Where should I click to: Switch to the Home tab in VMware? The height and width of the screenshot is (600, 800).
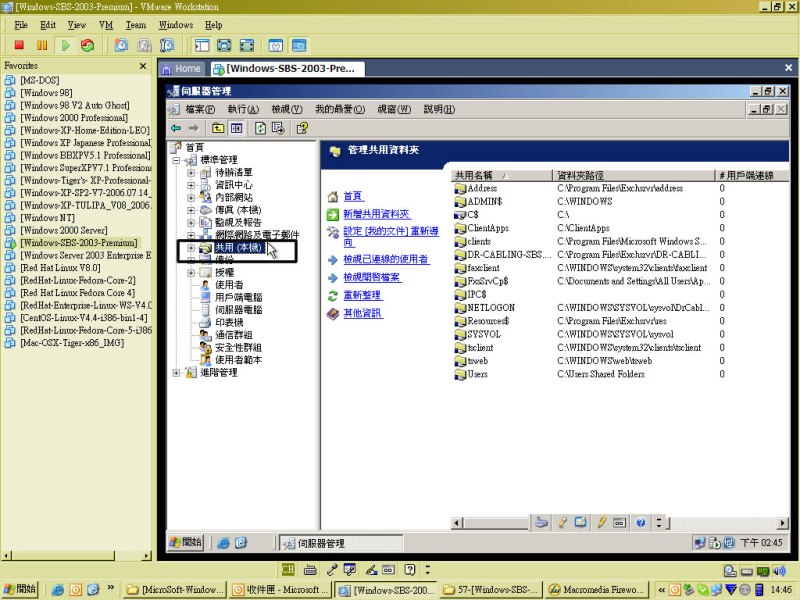(x=182, y=68)
